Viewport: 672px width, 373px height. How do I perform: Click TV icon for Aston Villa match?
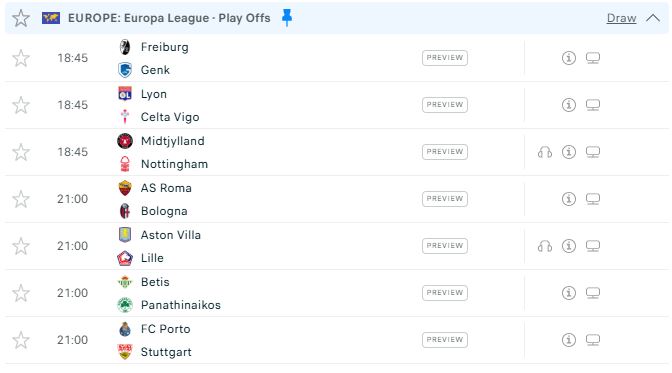pyautogui.click(x=593, y=246)
